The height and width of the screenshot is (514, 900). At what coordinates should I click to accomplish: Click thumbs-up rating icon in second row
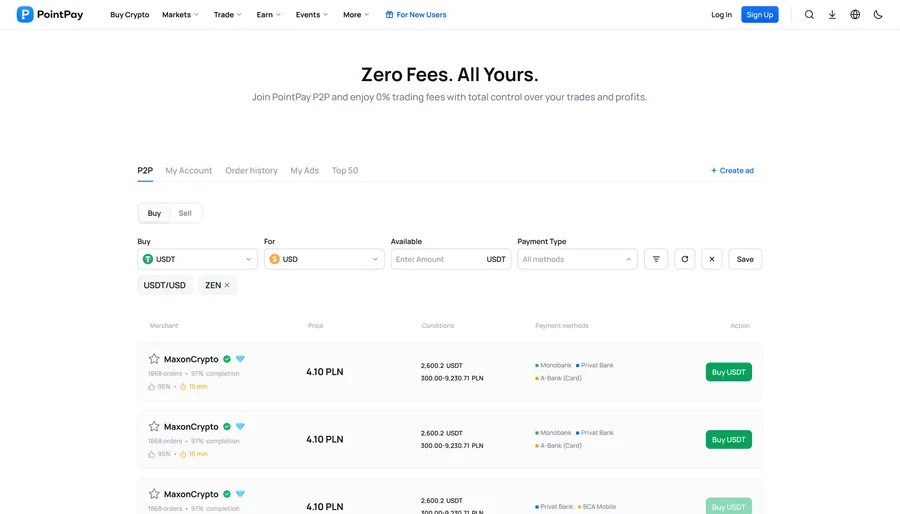[152, 454]
